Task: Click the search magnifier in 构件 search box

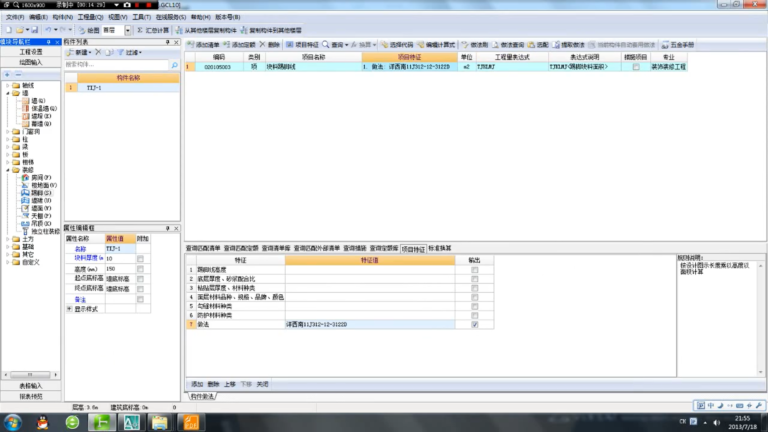Action: 174,65
